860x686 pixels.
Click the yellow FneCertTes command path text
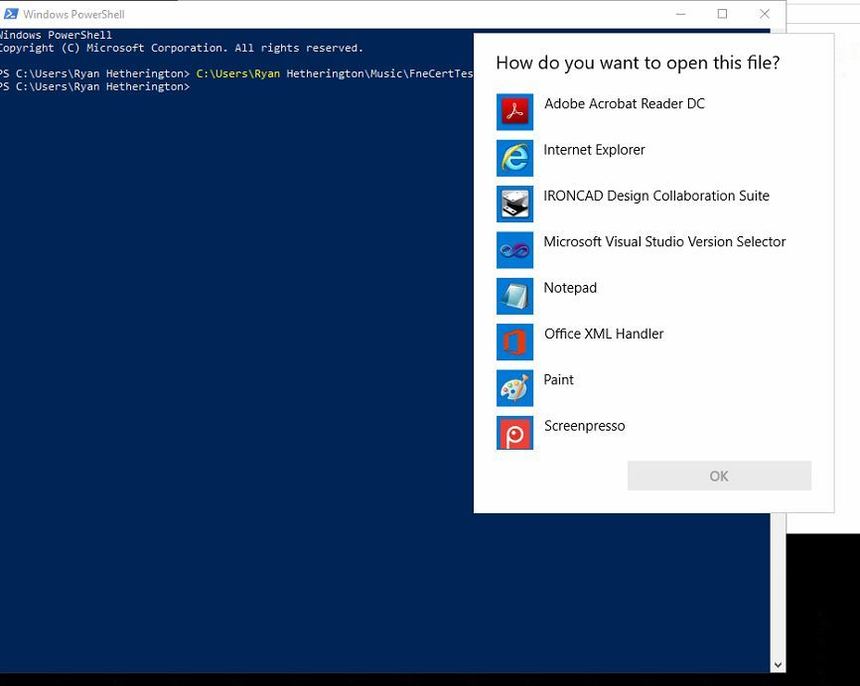335,73
